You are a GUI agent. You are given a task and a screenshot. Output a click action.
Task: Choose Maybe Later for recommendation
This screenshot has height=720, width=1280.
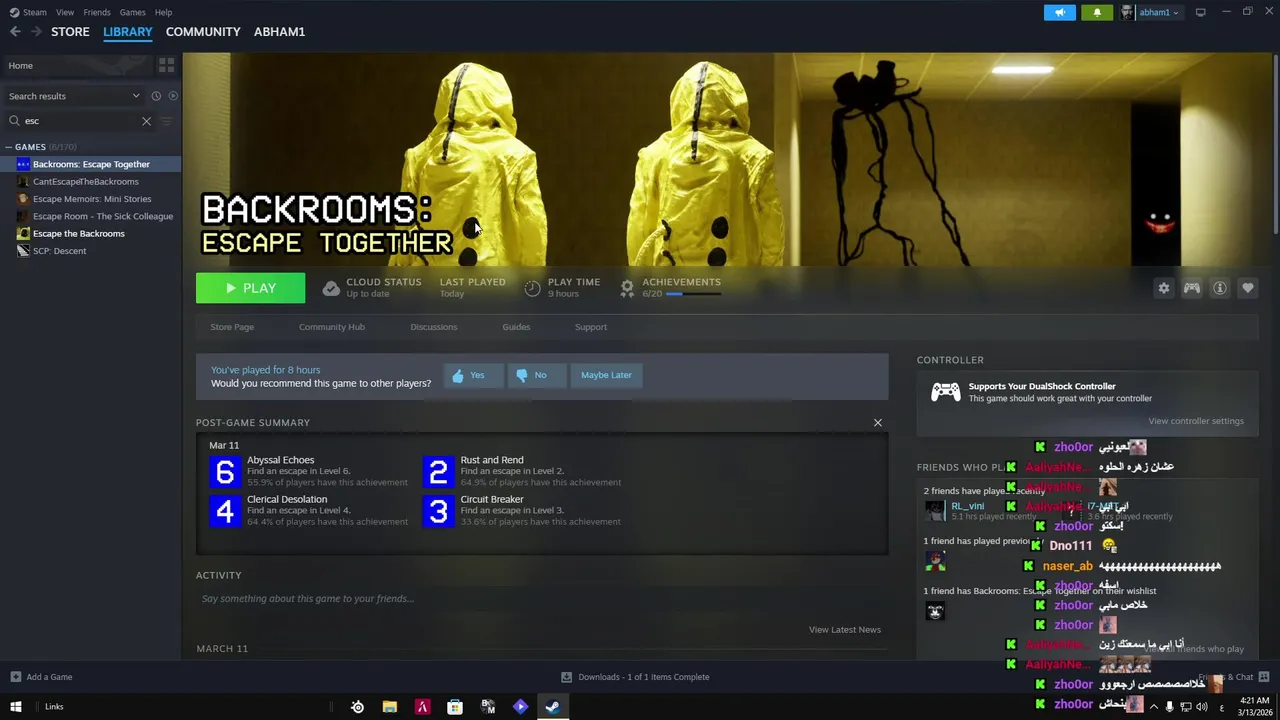606,375
